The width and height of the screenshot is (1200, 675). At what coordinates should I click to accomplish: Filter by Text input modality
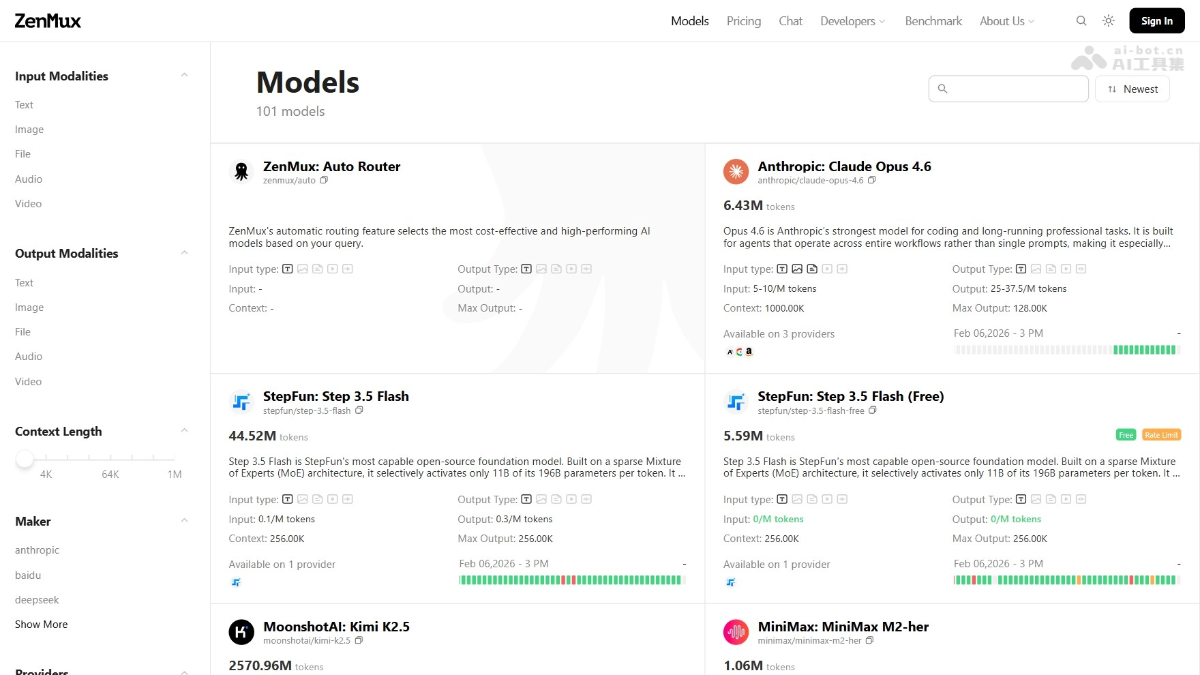tap(24, 105)
